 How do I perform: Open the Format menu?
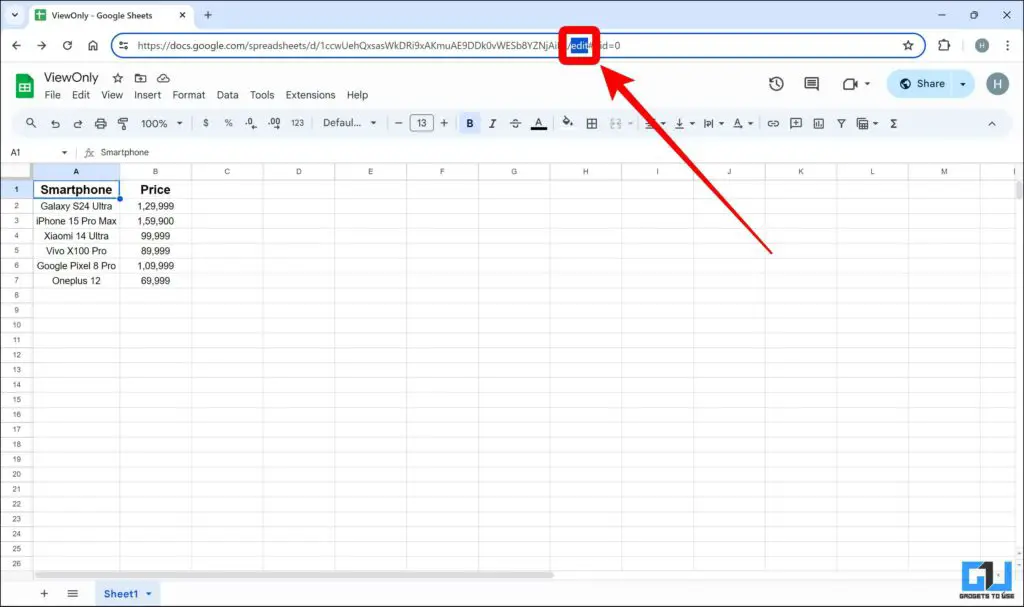189,95
